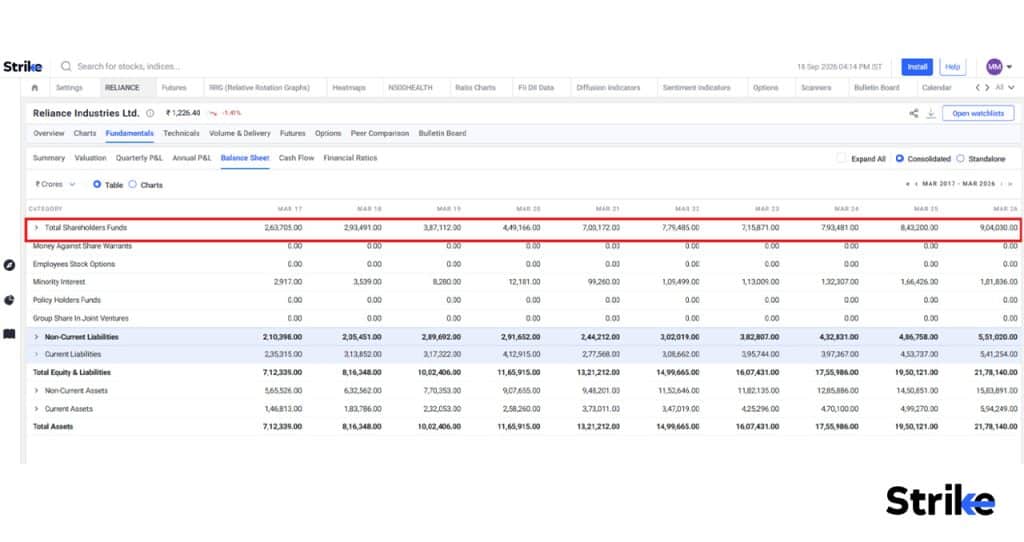Switch to the Heatmaps workspace tab
The height and width of the screenshot is (542, 1024).
(x=349, y=88)
